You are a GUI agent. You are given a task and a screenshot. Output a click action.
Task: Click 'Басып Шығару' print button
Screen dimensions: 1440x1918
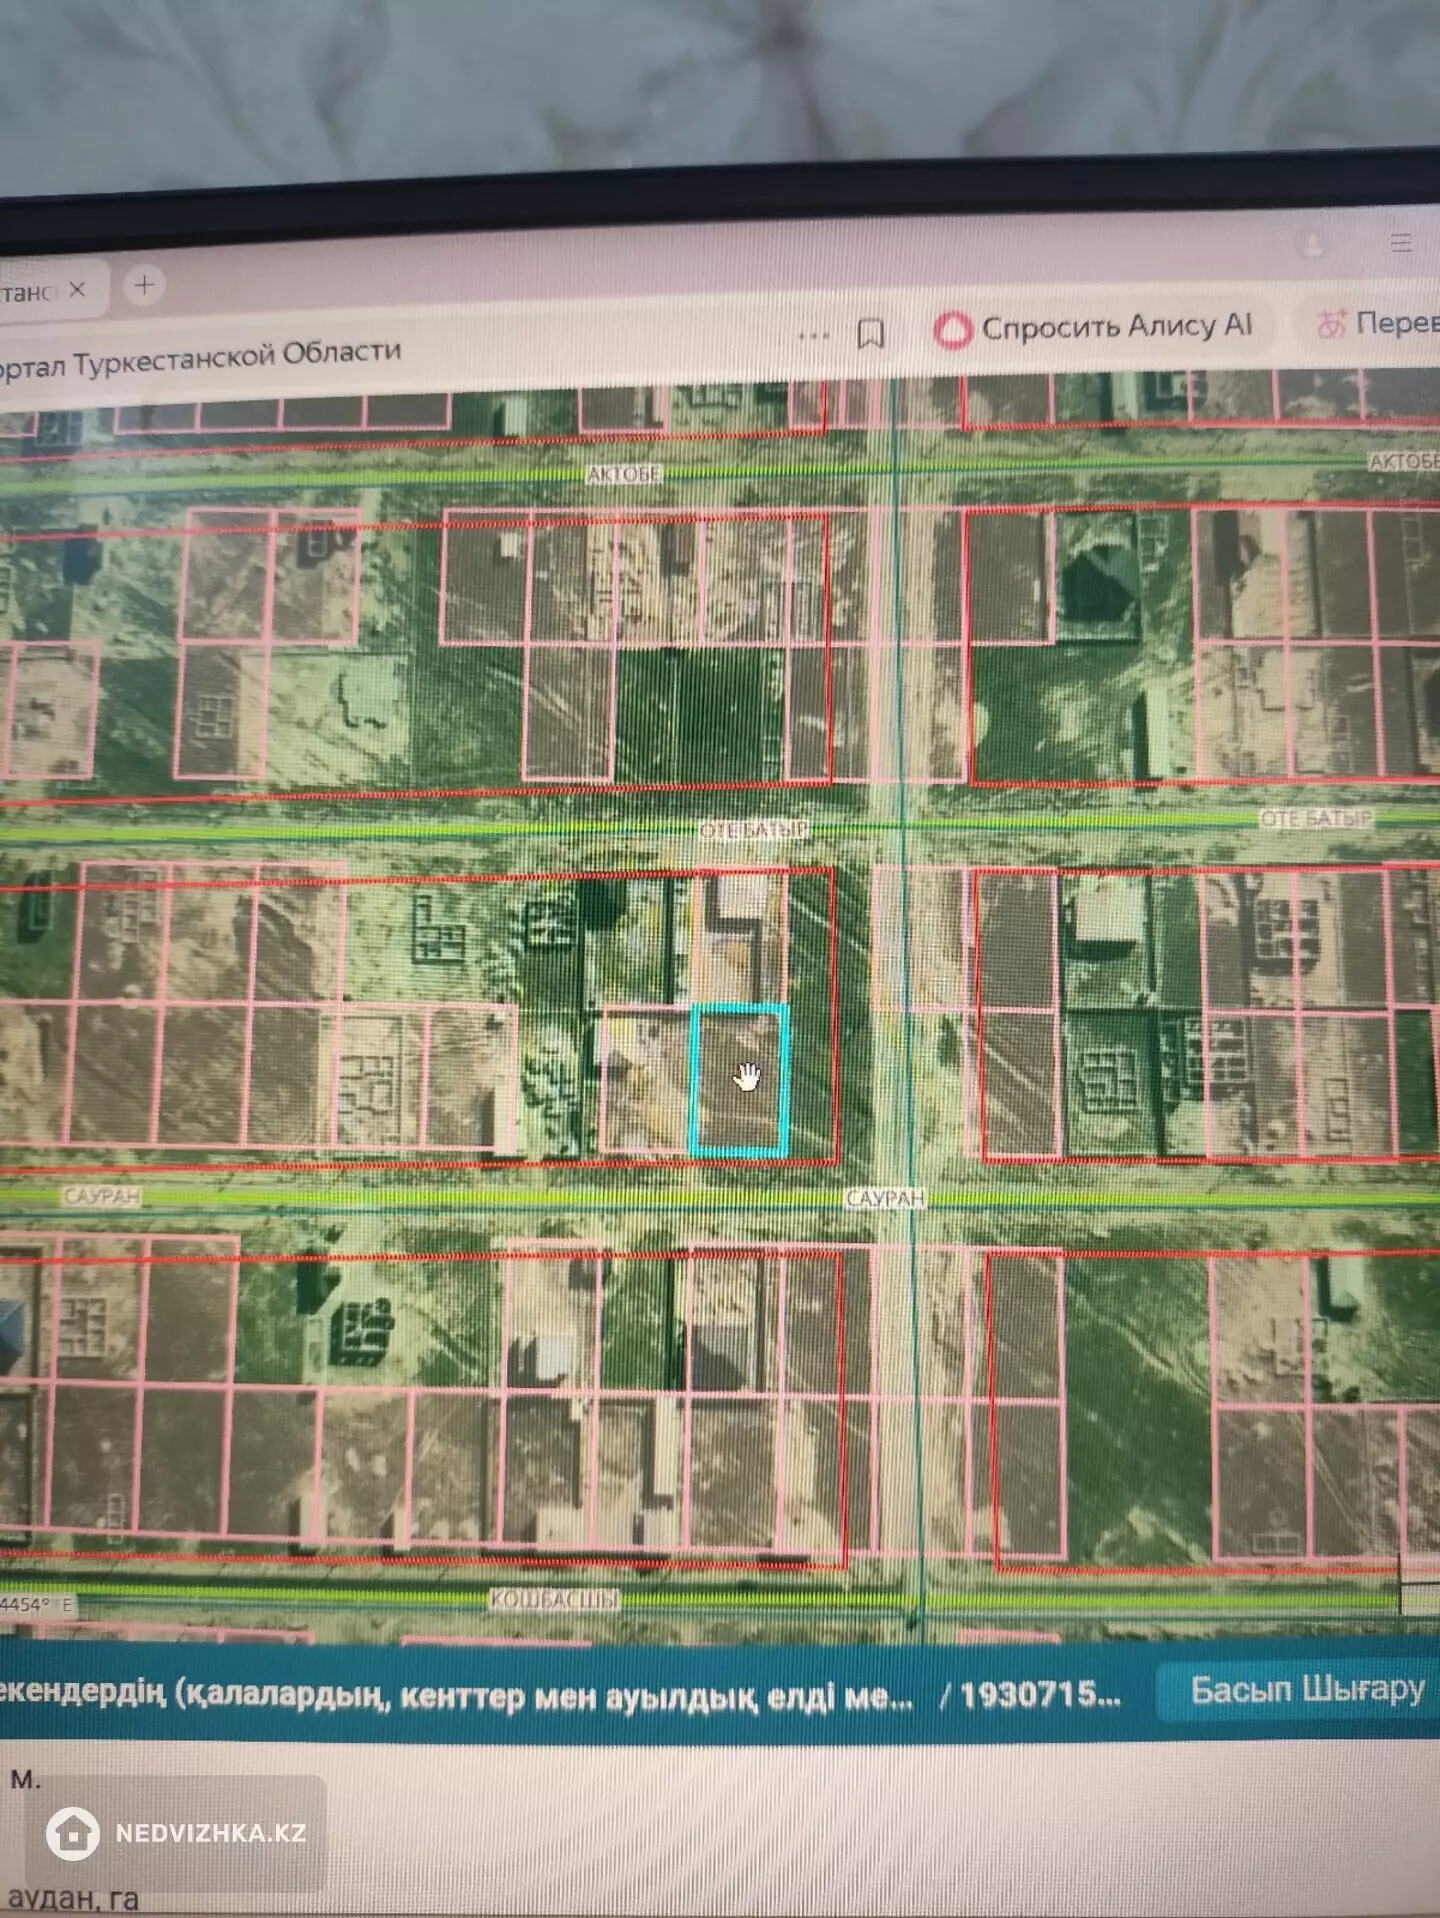click(1306, 1689)
